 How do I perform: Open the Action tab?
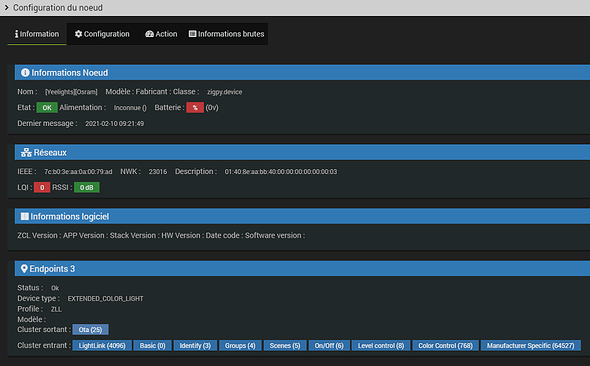(161, 34)
